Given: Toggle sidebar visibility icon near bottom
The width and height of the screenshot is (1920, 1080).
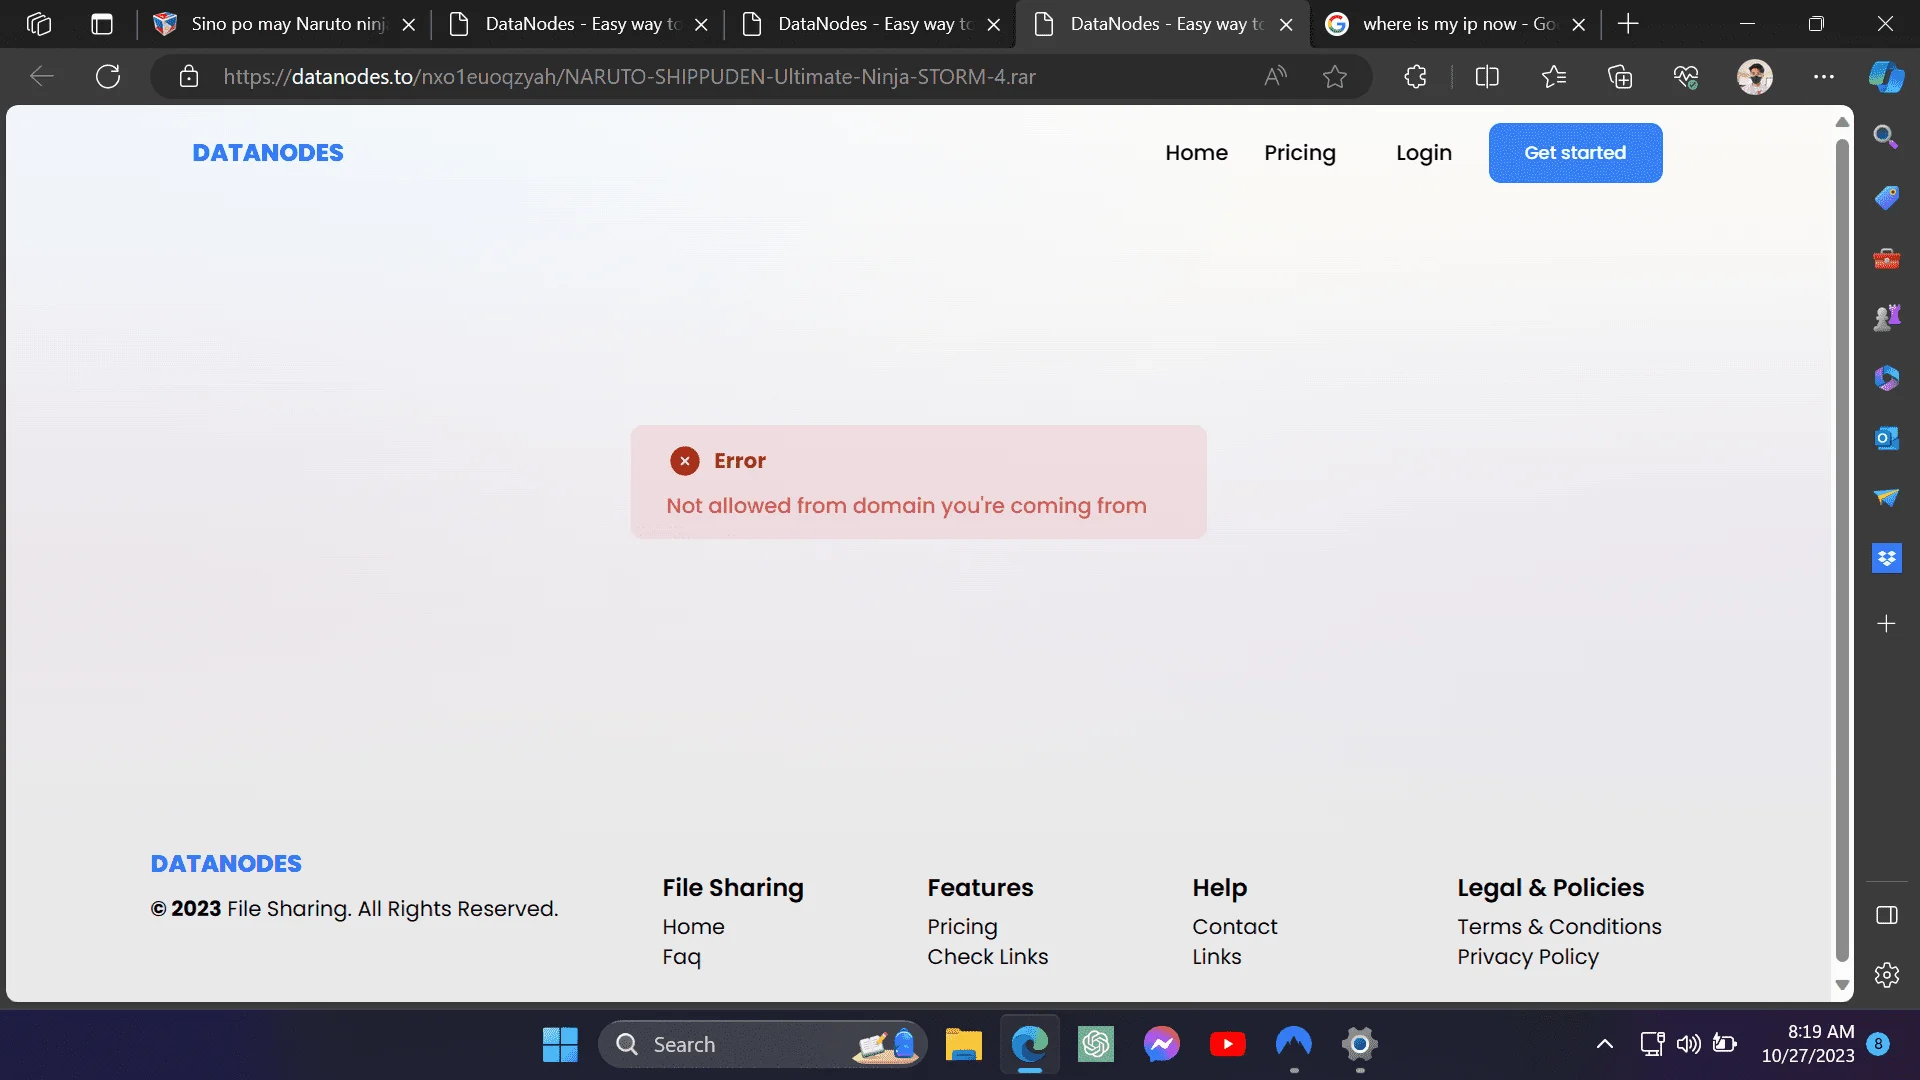Looking at the screenshot, I should (x=1886, y=915).
